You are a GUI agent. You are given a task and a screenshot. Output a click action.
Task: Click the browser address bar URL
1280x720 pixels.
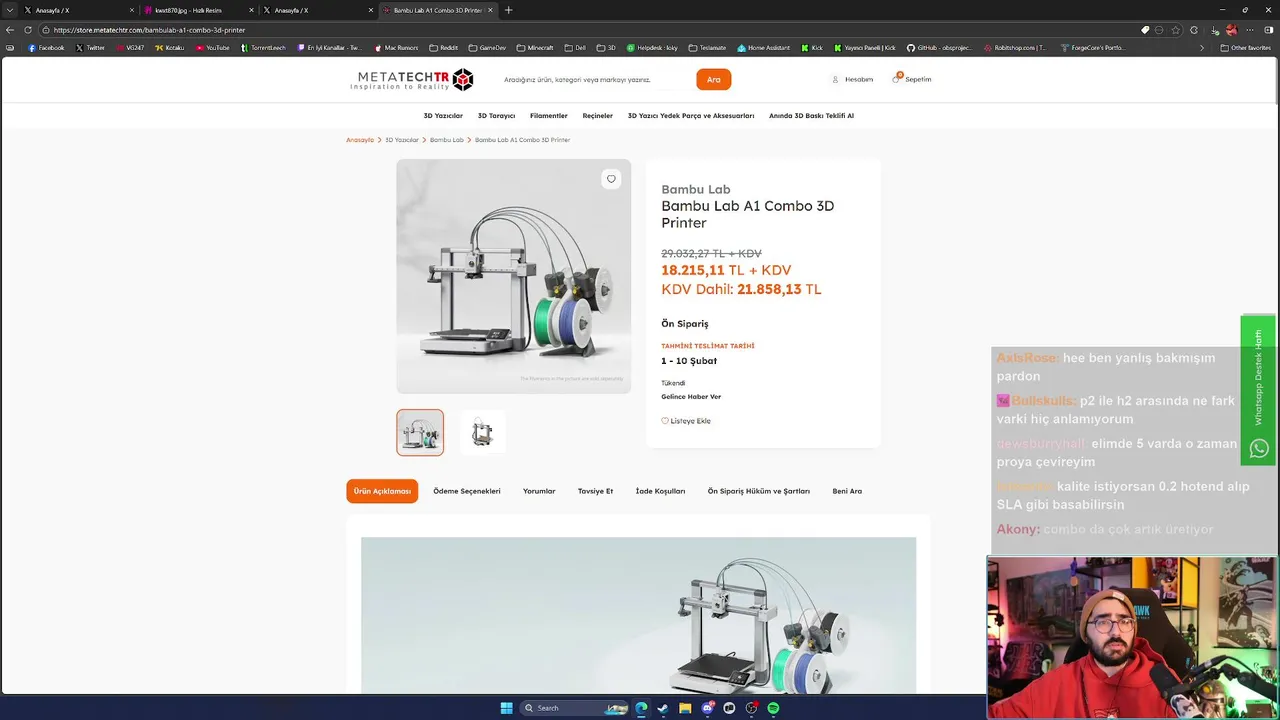[150, 30]
